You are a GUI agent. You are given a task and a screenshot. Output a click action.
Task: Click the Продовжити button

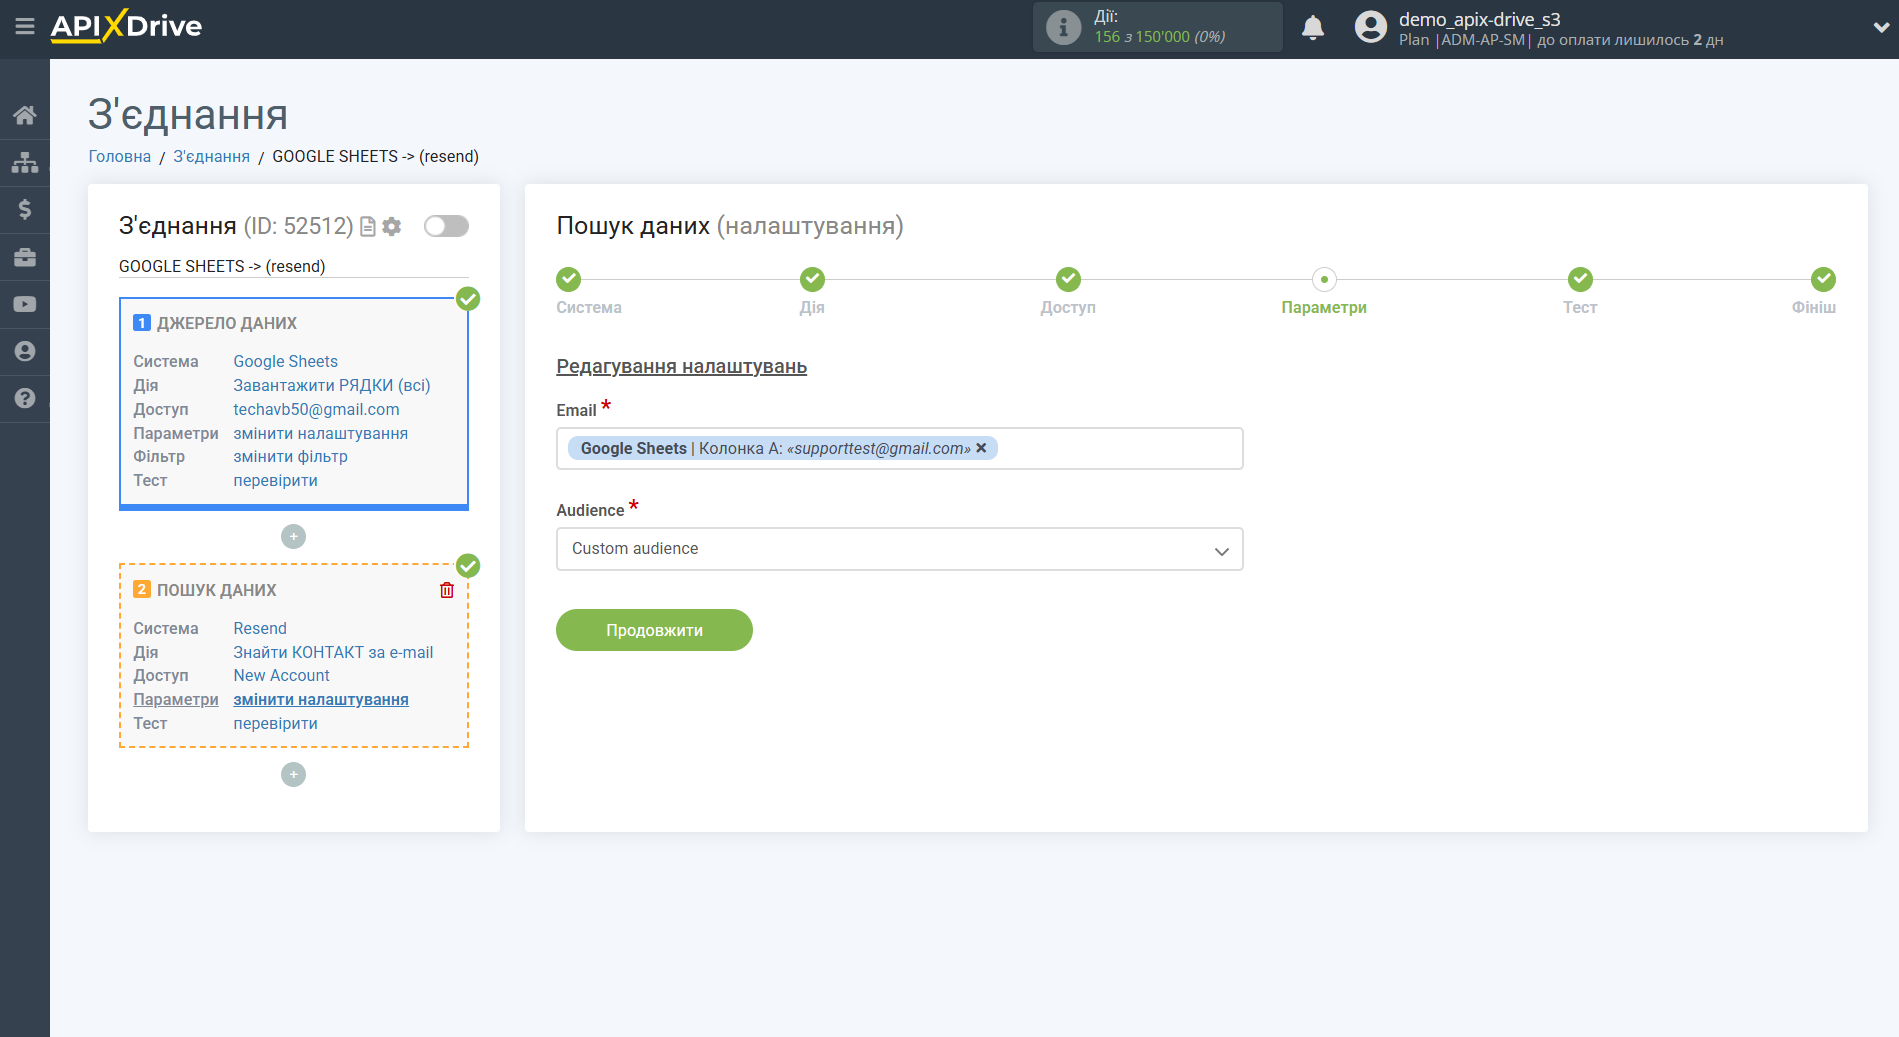654,630
